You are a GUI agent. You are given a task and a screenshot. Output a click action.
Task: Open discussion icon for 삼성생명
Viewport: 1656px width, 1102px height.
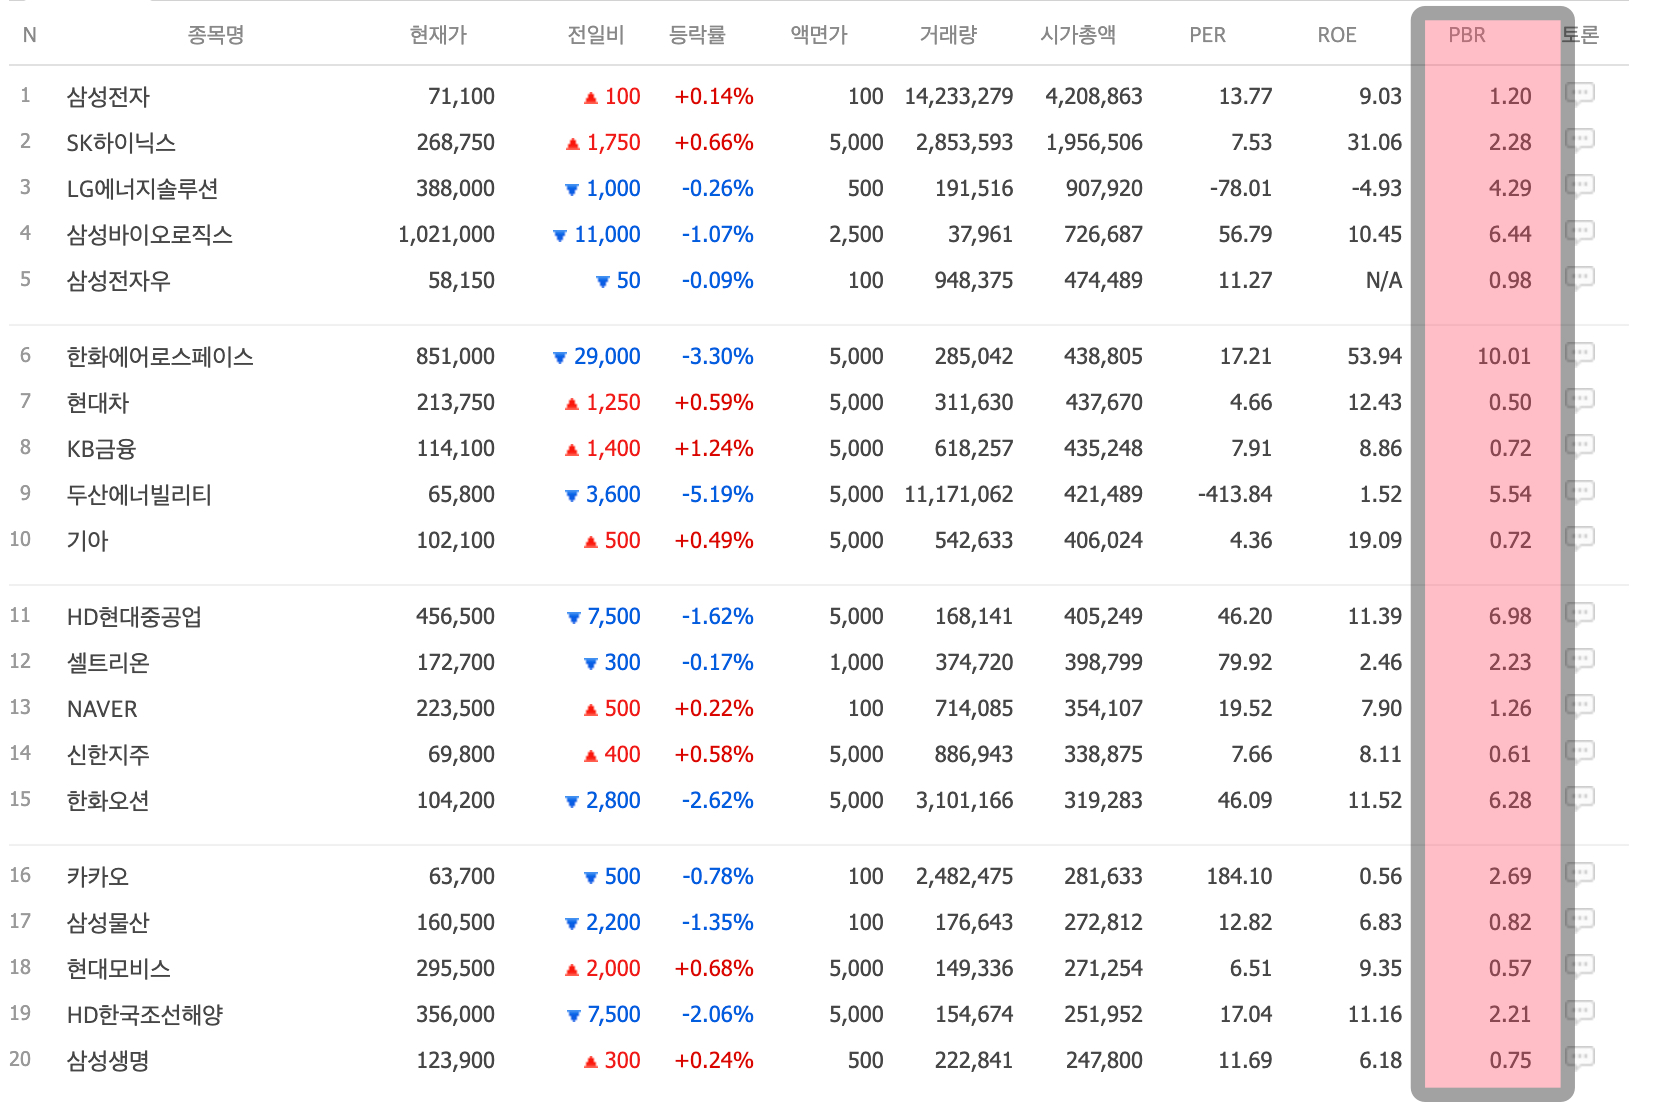pos(1580,1059)
